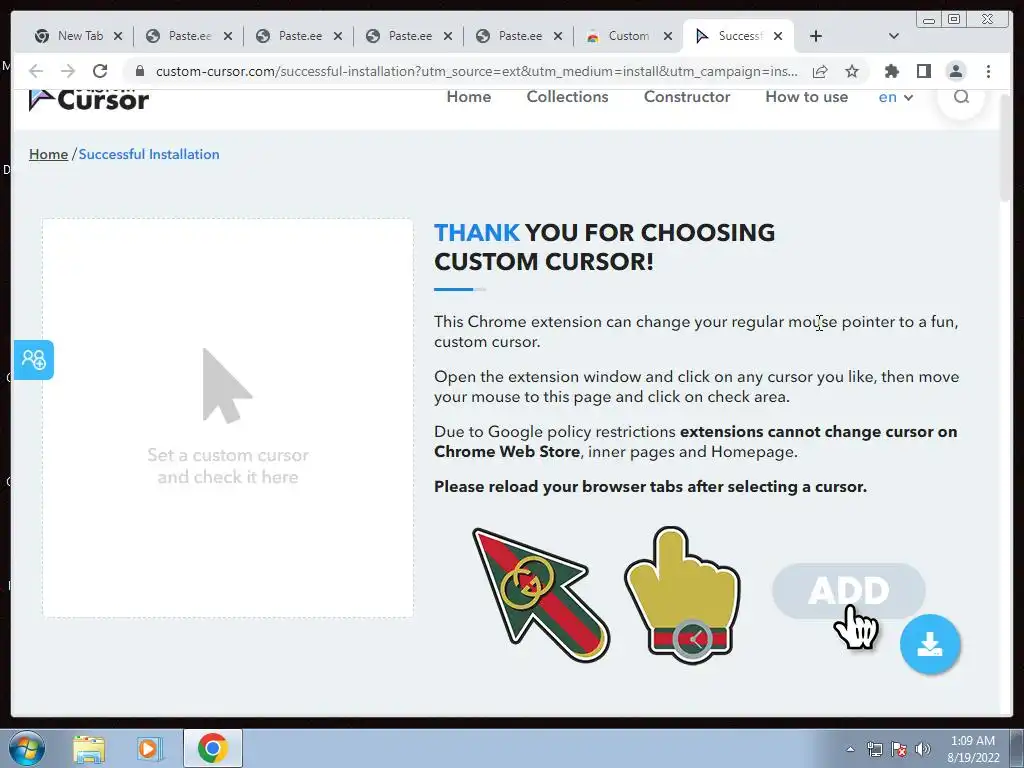Click the page vertical scrollbar thumb
This screenshot has width=1024, height=768.
click(1005, 148)
